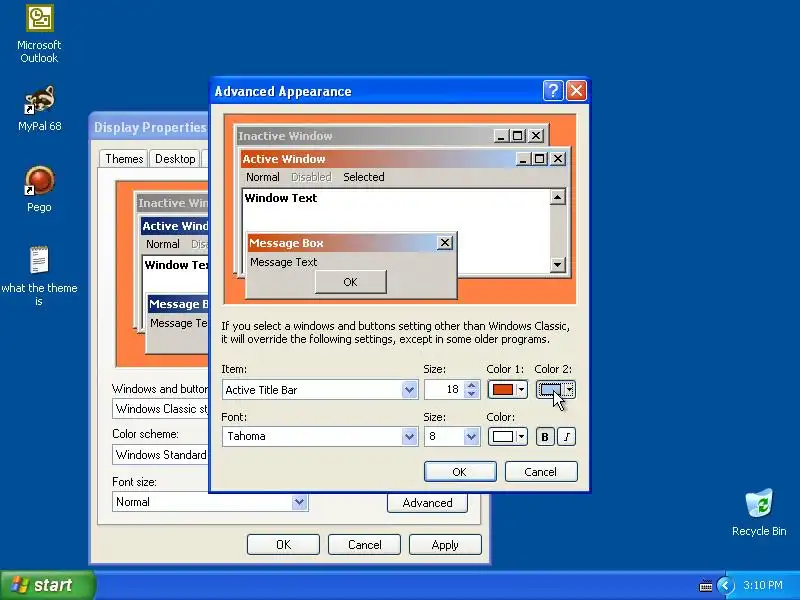The width and height of the screenshot is (800, 600).
Task: Select 'what the theme is' text file icon
Action: (x=39, y=276)
